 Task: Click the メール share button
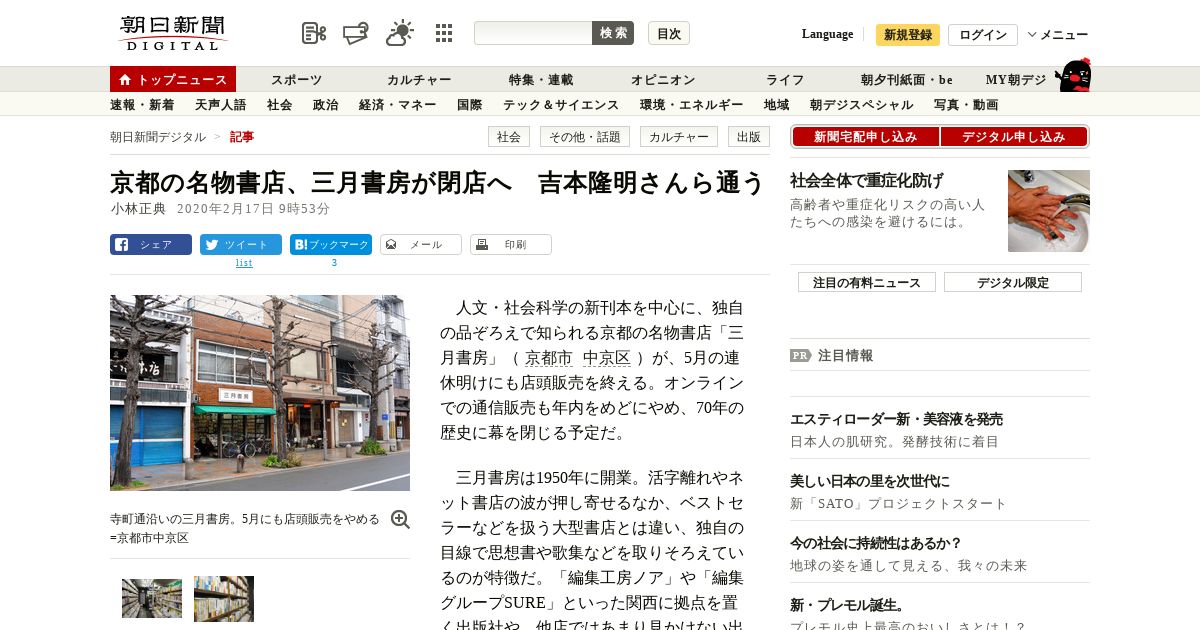click(421, 245)
